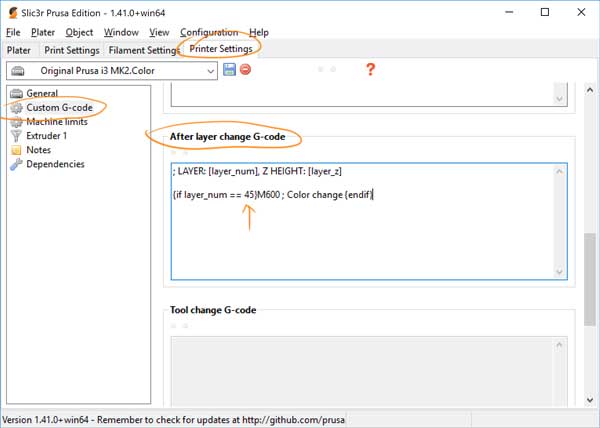
Task: Click the Slic3r application logo icon
Action: pos(13,13)
